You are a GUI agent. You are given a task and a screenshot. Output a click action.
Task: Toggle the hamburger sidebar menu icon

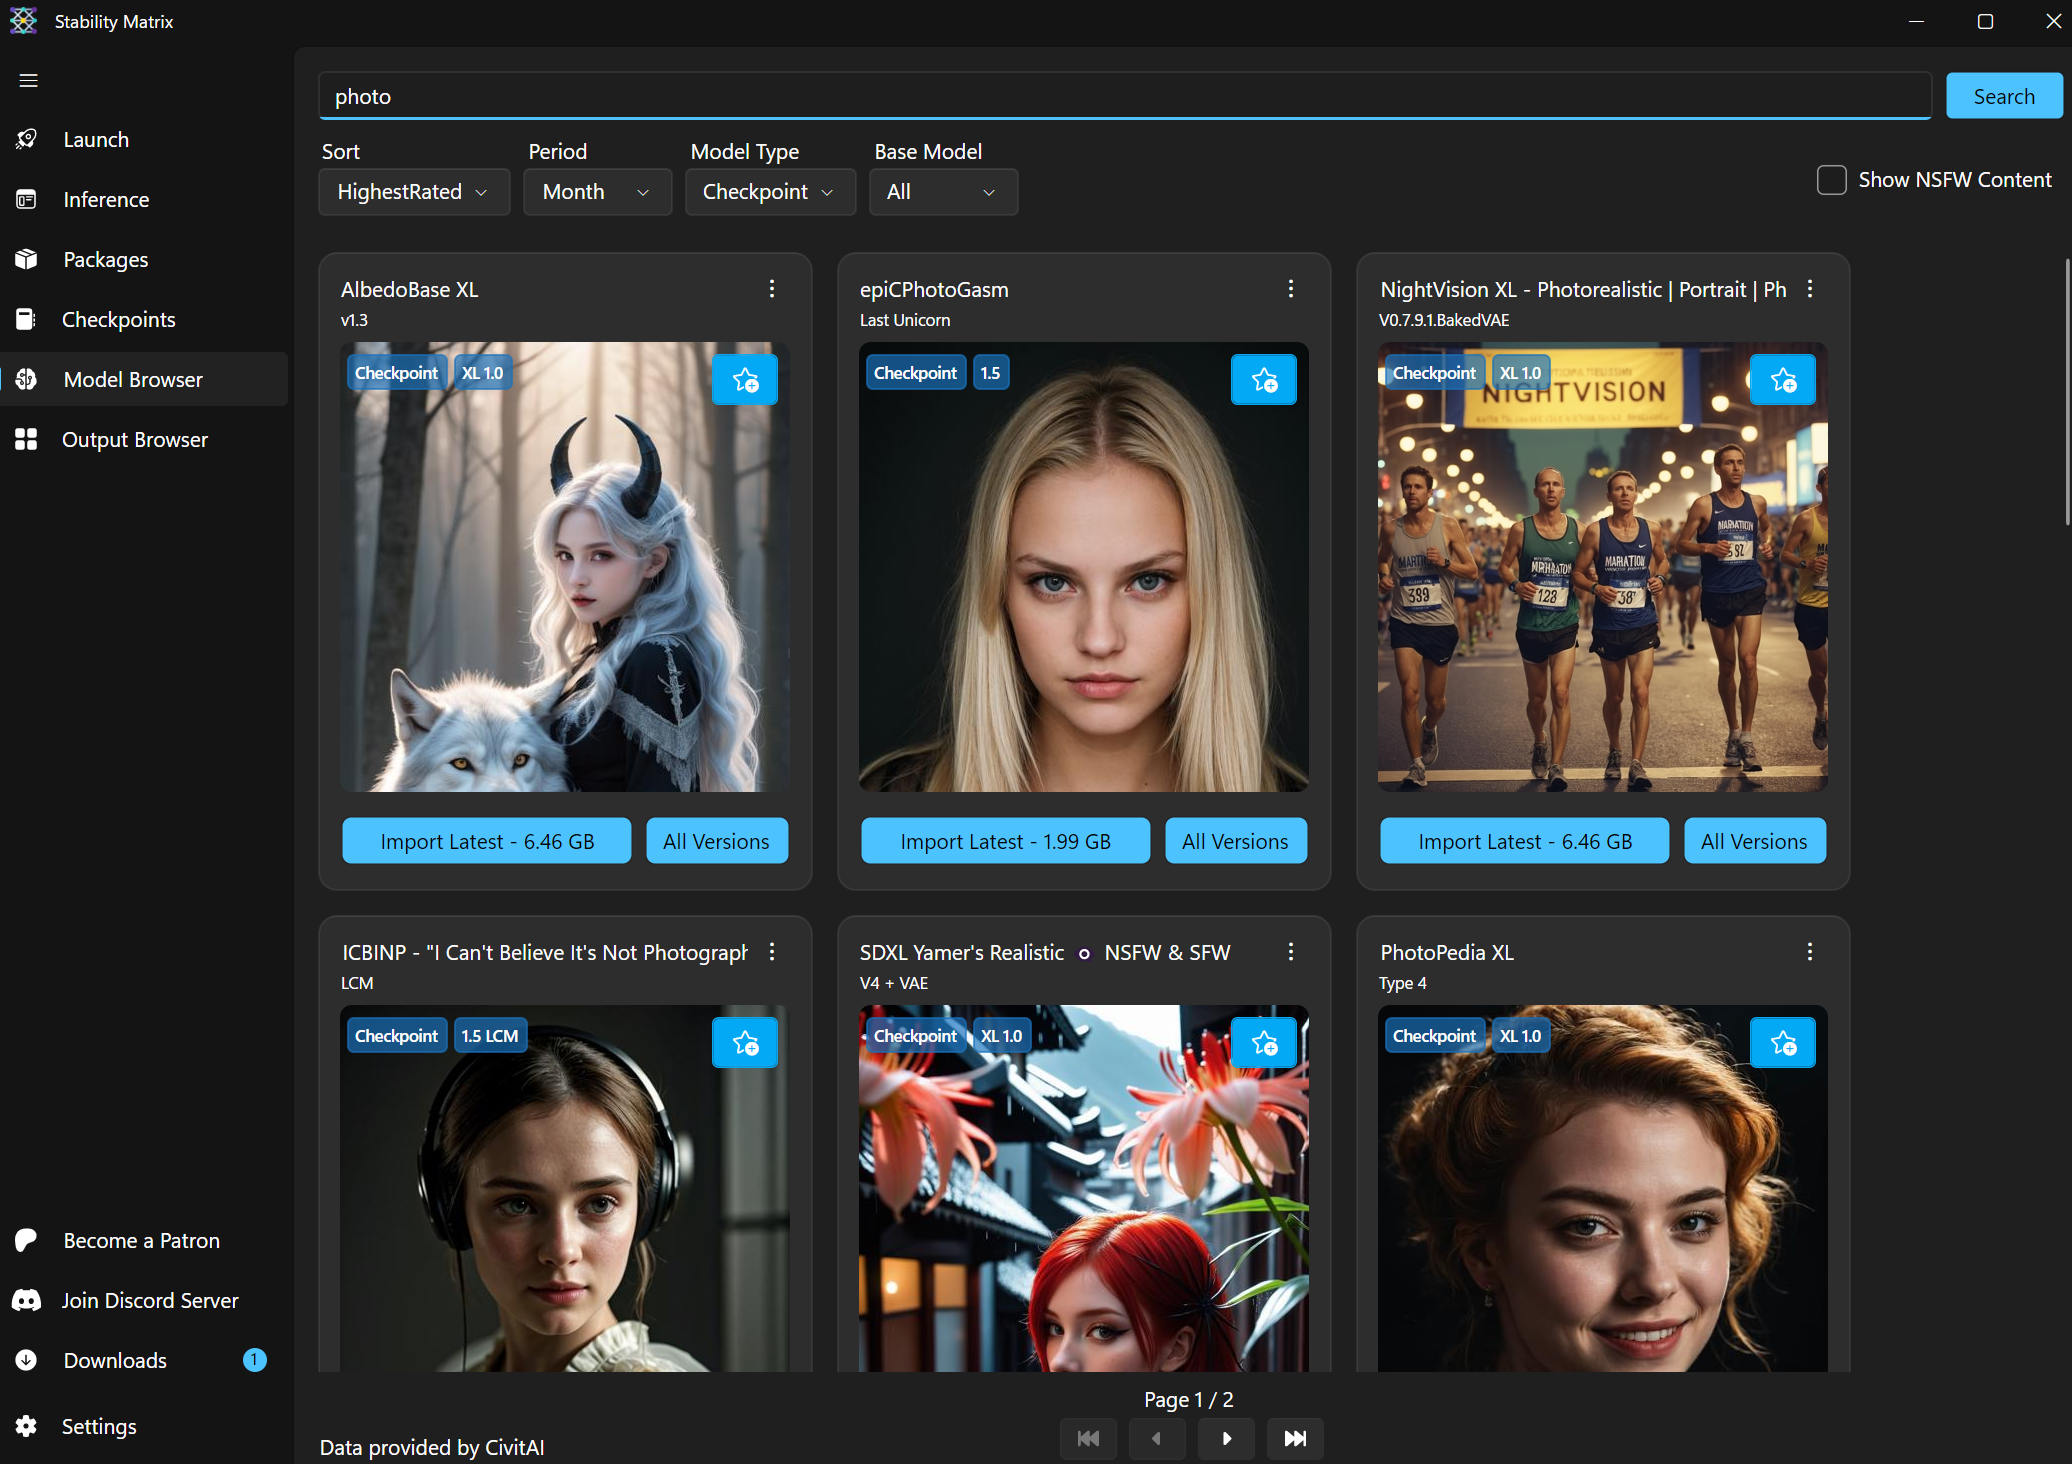[x=28, y=80]
